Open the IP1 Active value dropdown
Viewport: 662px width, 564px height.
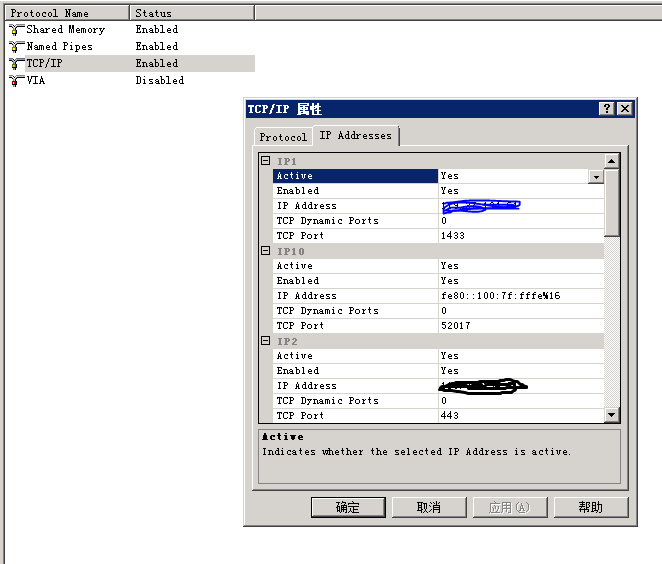click(x=596, y=177)
